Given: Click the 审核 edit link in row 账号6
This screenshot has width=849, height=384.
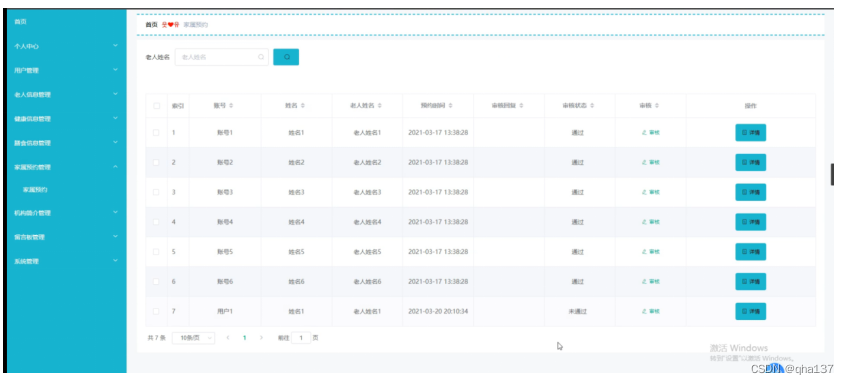Looking at the screenshot, I should point(651,282).
